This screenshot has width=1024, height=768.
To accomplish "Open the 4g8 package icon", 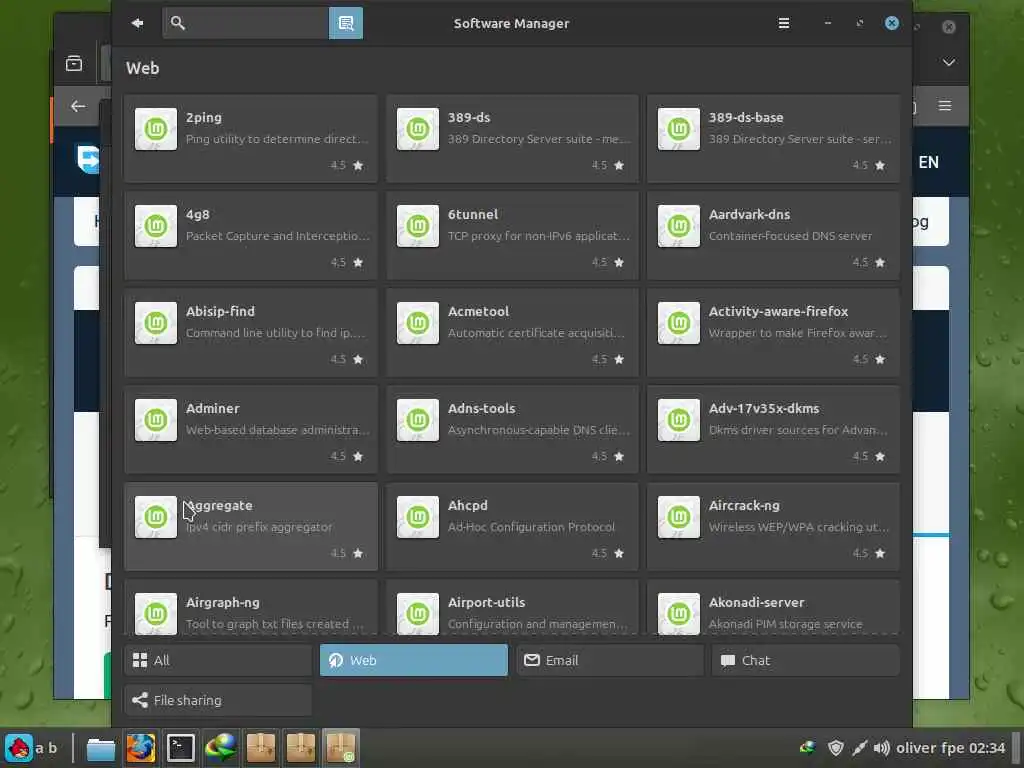I will coord(155,226).
